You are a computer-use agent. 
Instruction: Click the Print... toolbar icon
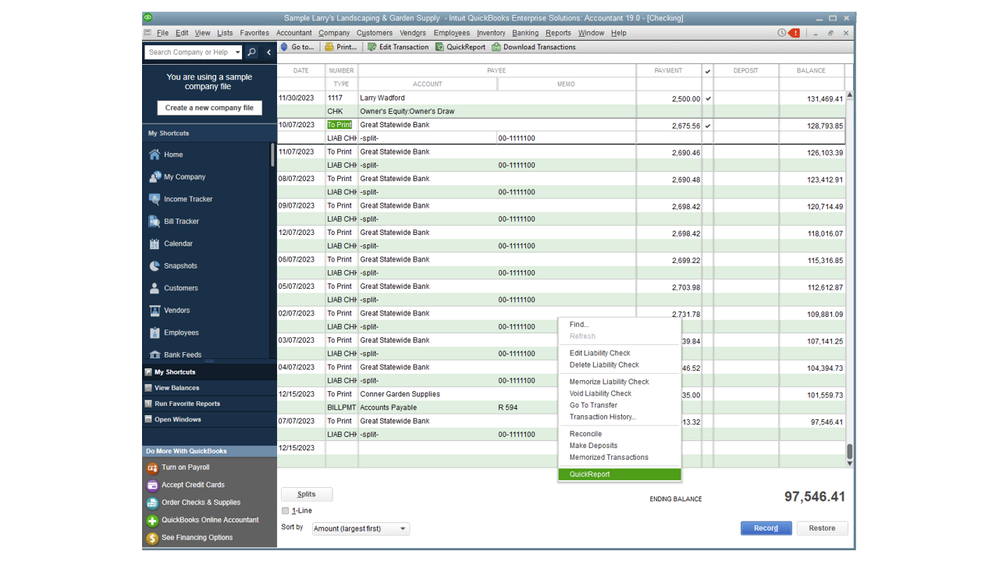(329, 47)
